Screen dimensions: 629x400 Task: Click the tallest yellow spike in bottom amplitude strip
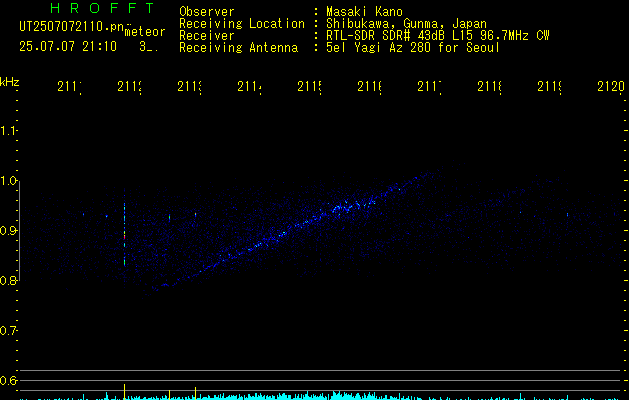click(124, 392)
